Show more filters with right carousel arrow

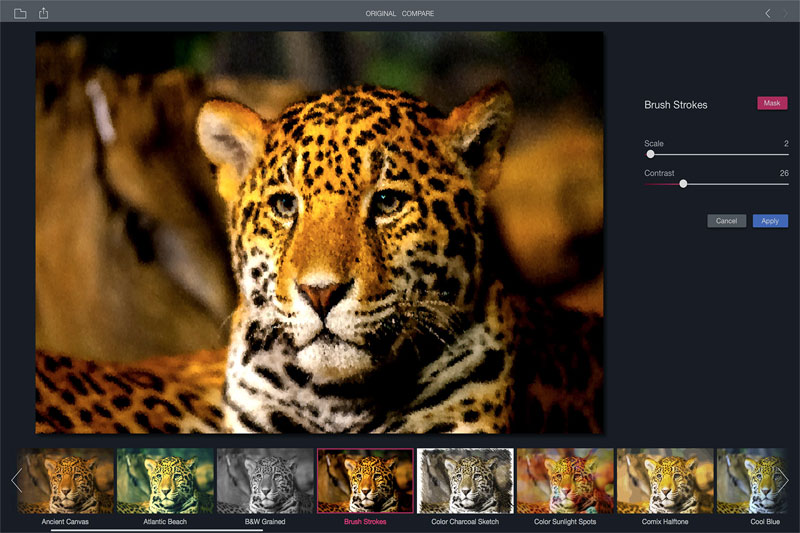(x=783, y=480)
